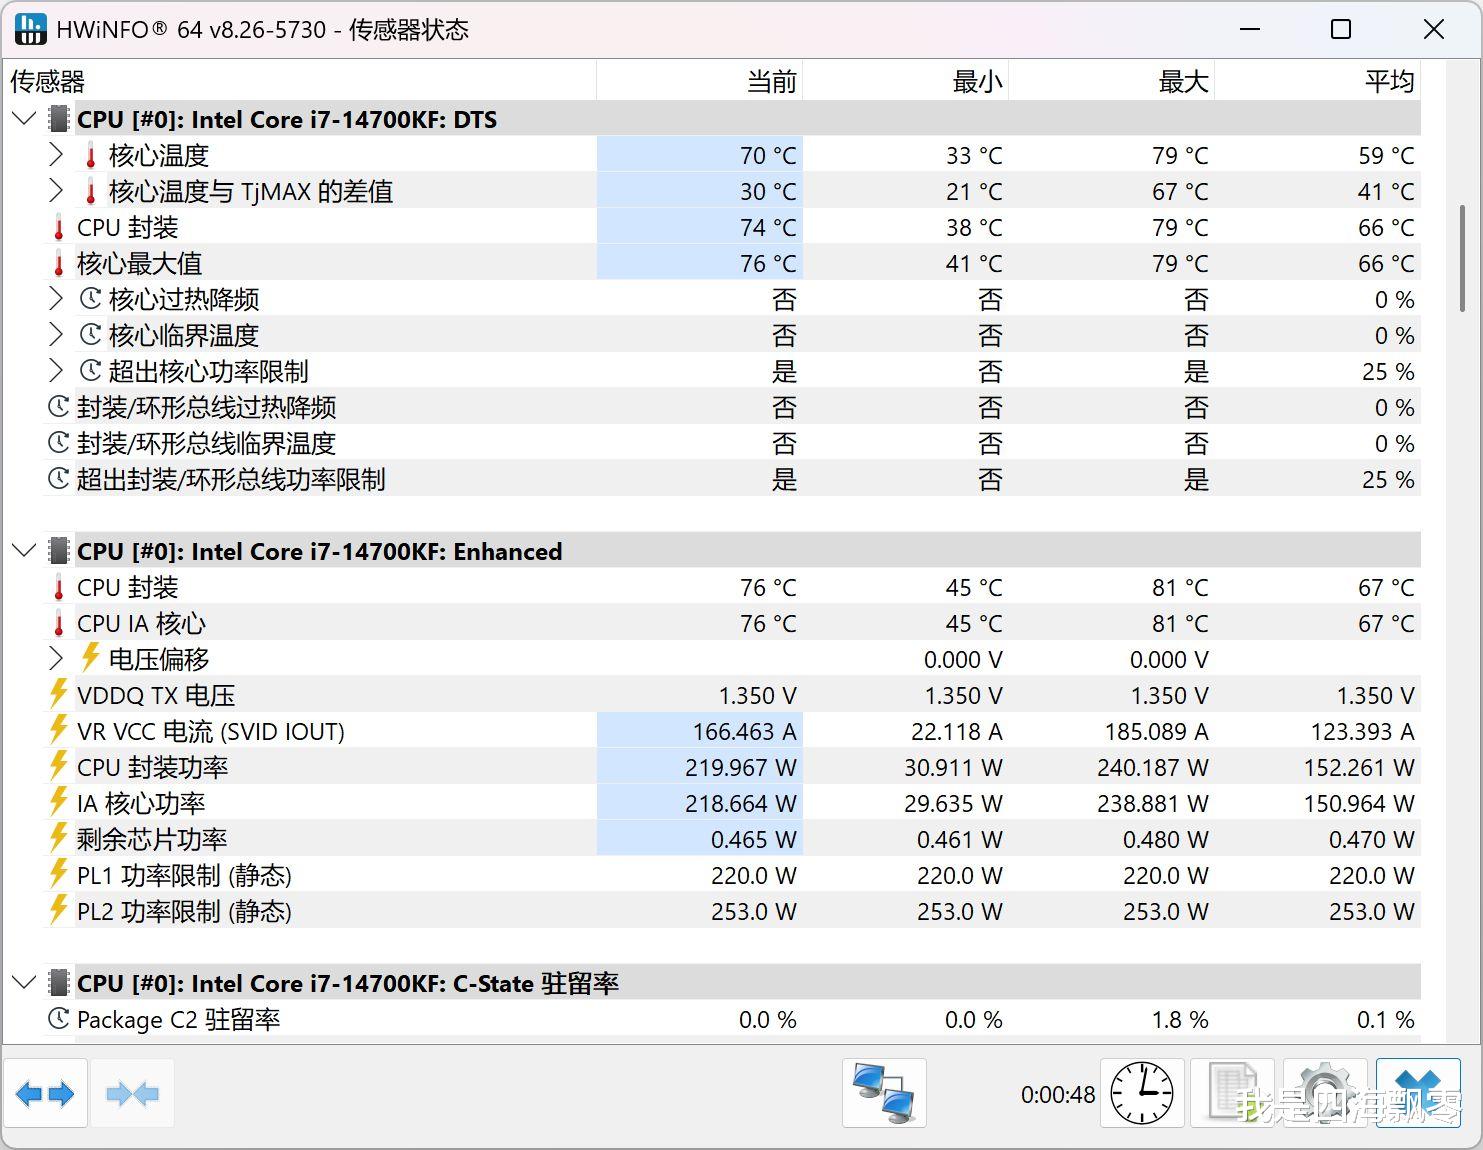Image resolution: width=1483 pixels, height=1150 pixels.
Task: Select the 封装/环形总线临界温度 row label
Action: coord(206,444)
